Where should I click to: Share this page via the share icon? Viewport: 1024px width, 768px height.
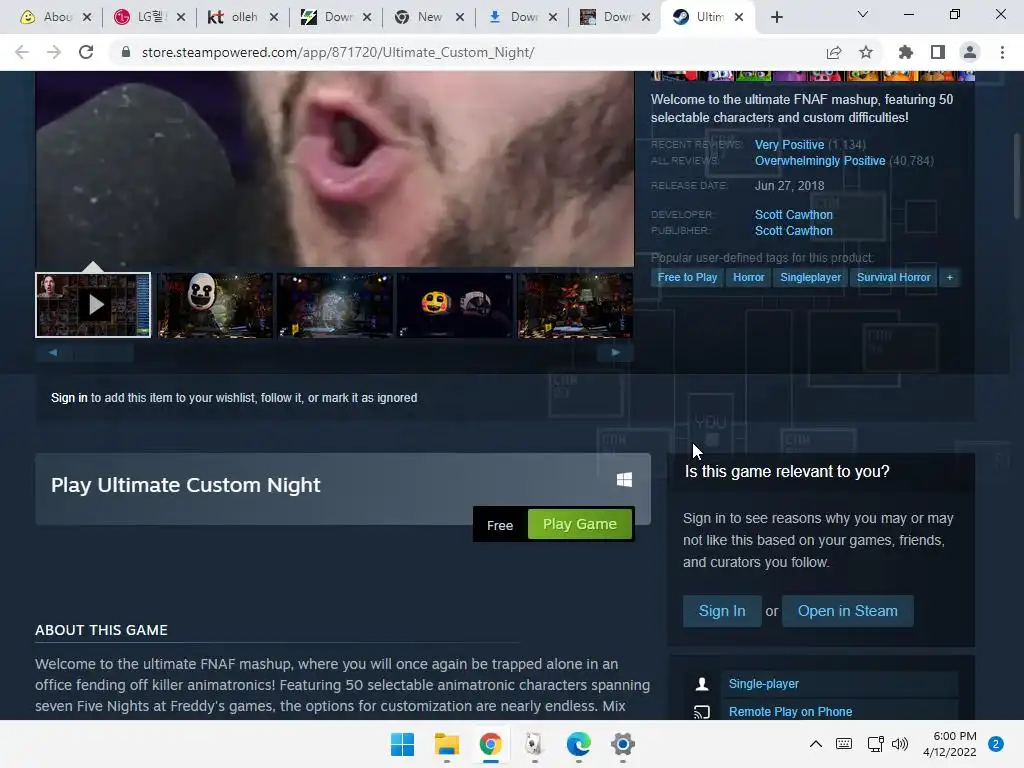coord(834,52)
